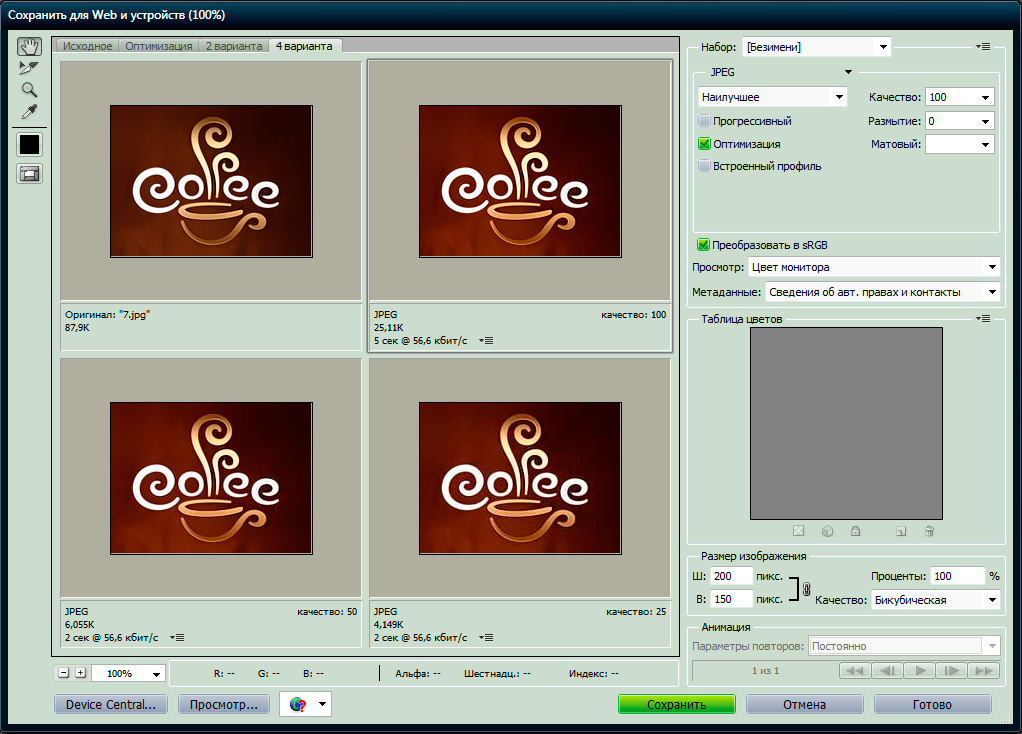Viewport: 1022px width, 734px height.
Task: Open the Просмотр Цвет монитора dropdown
Action: (873, 267)
